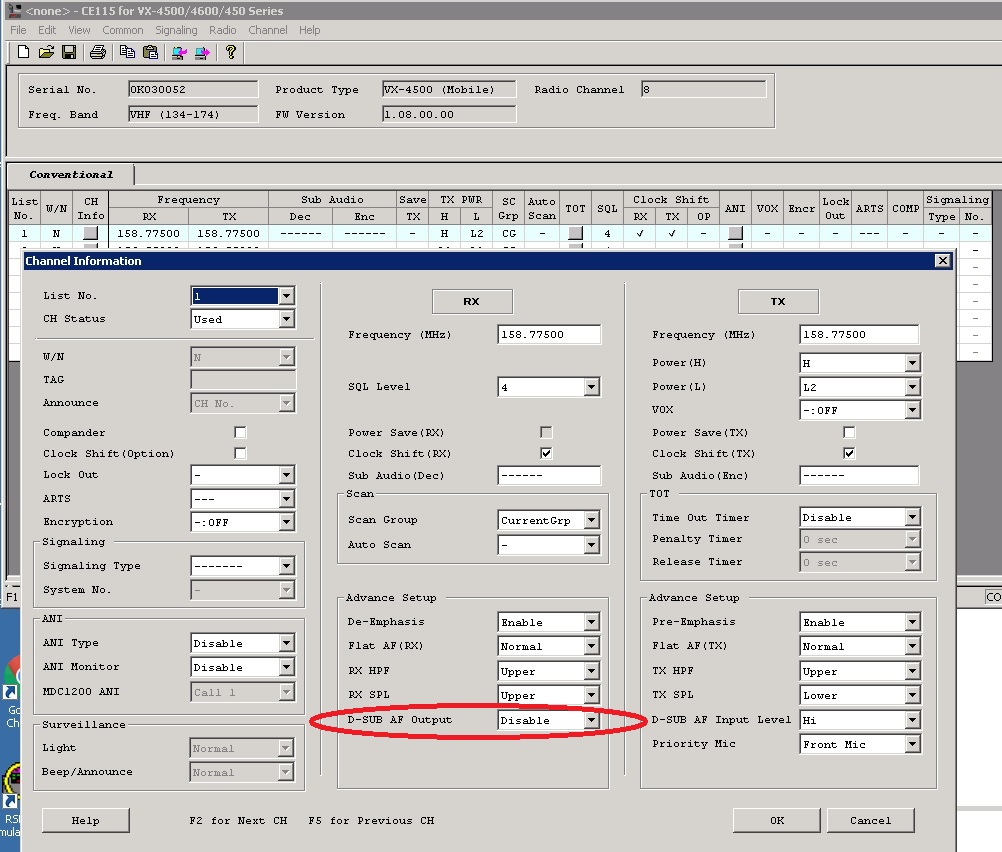Expand the ARTS dropdown
1002x852 pixels.
tap(286, 499)
